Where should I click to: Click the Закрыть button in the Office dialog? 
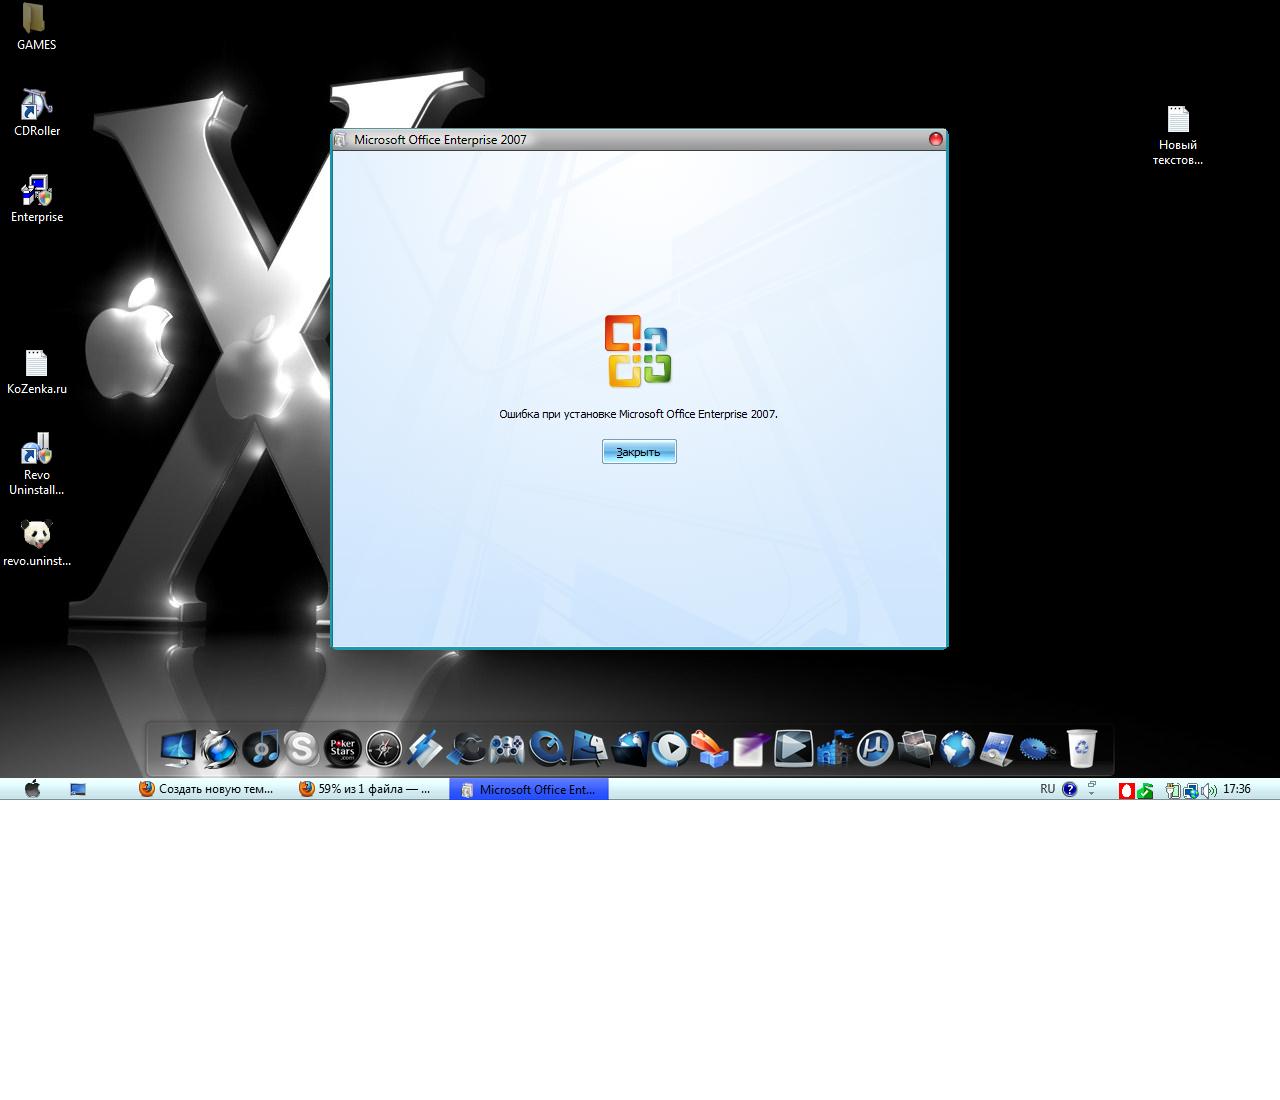[x=639, y=452]
